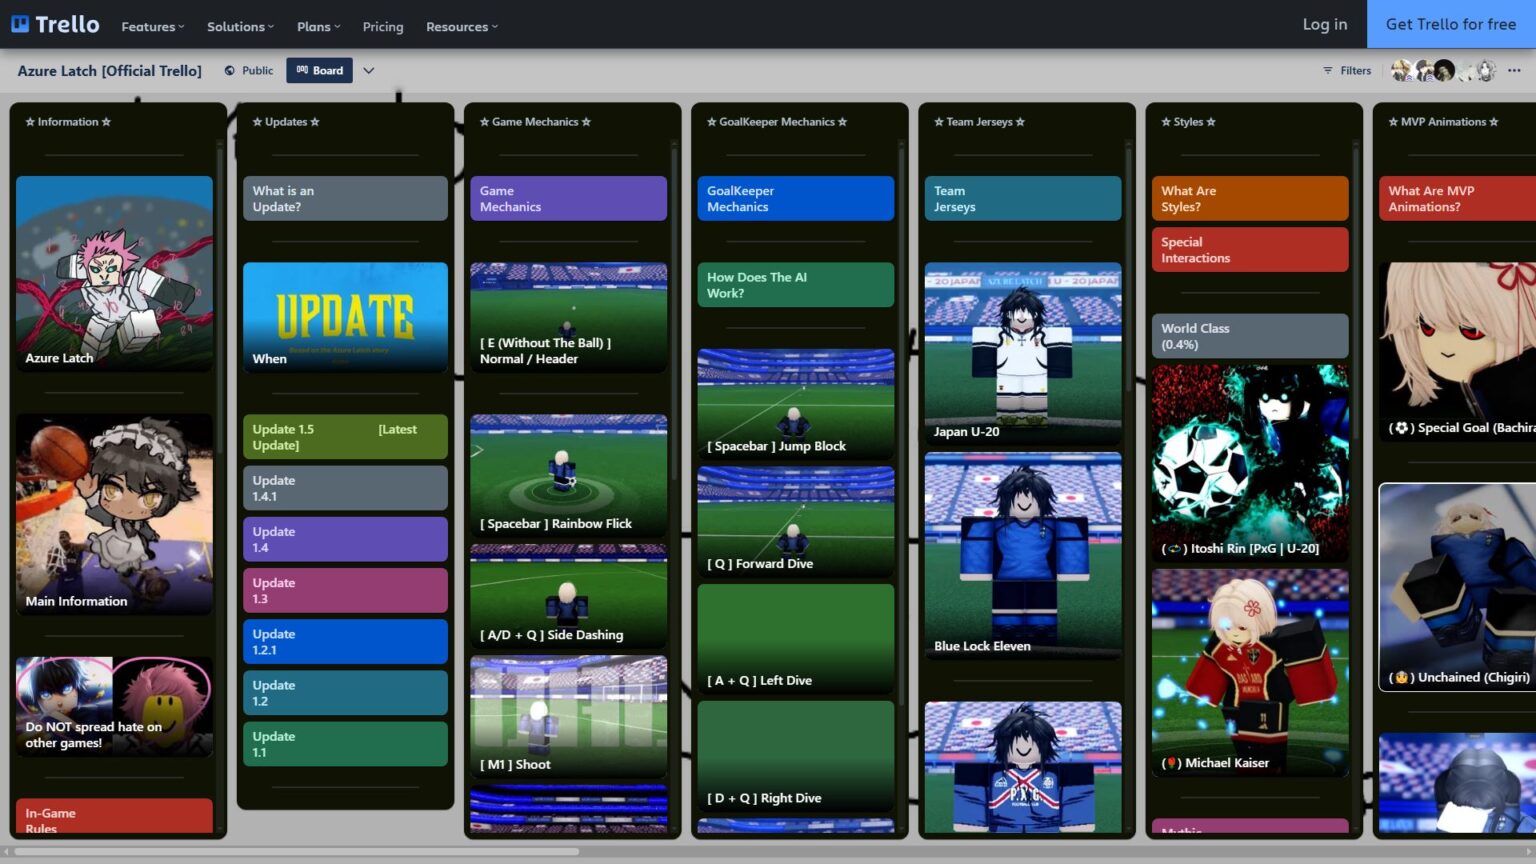Open the Filters icon
The image size is (1536, 864).
[x=1326, y=70]
